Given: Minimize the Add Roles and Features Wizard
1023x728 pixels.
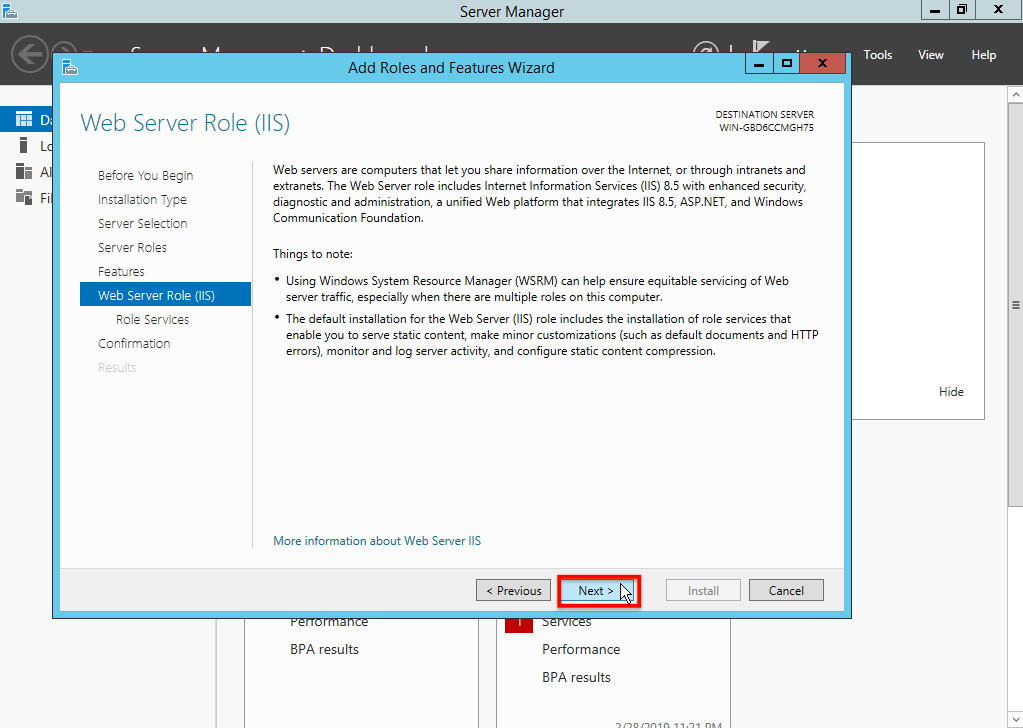Looking at the screenshot, I should (759, 63).
